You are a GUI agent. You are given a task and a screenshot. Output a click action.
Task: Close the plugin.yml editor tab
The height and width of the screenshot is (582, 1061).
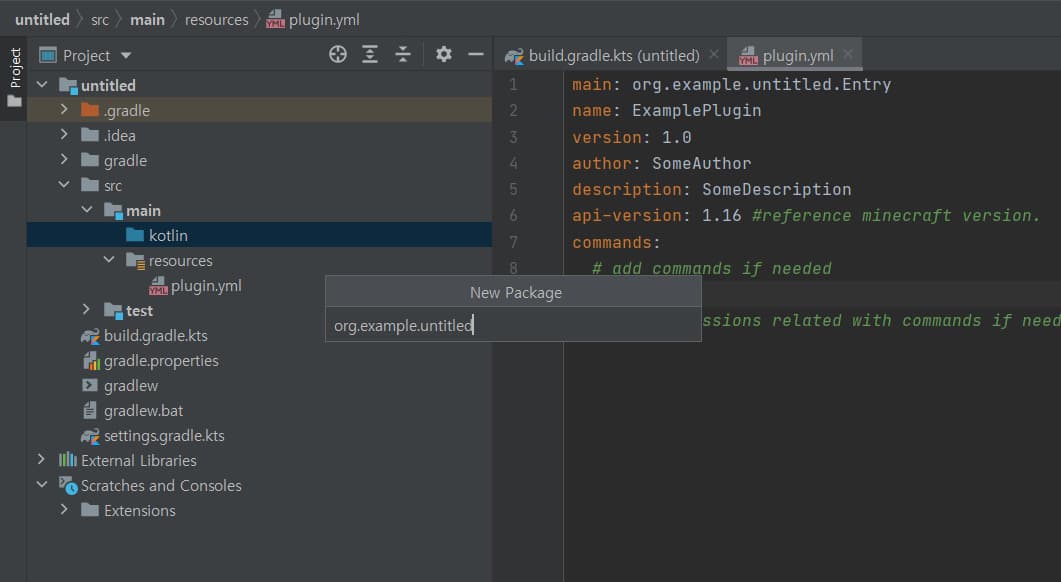click(x=848, y=55)
